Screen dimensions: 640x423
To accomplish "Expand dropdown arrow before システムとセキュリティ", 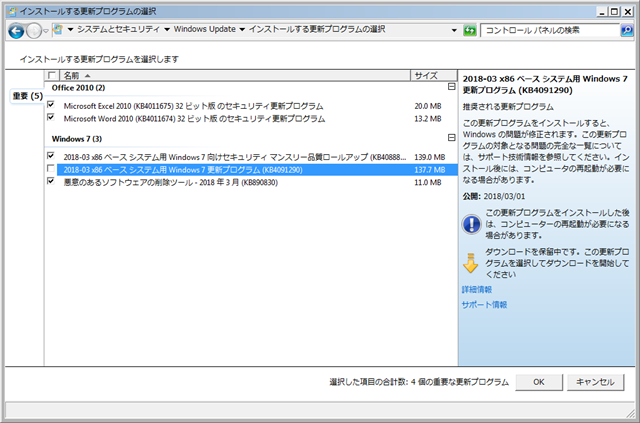I will pos(70,29).
